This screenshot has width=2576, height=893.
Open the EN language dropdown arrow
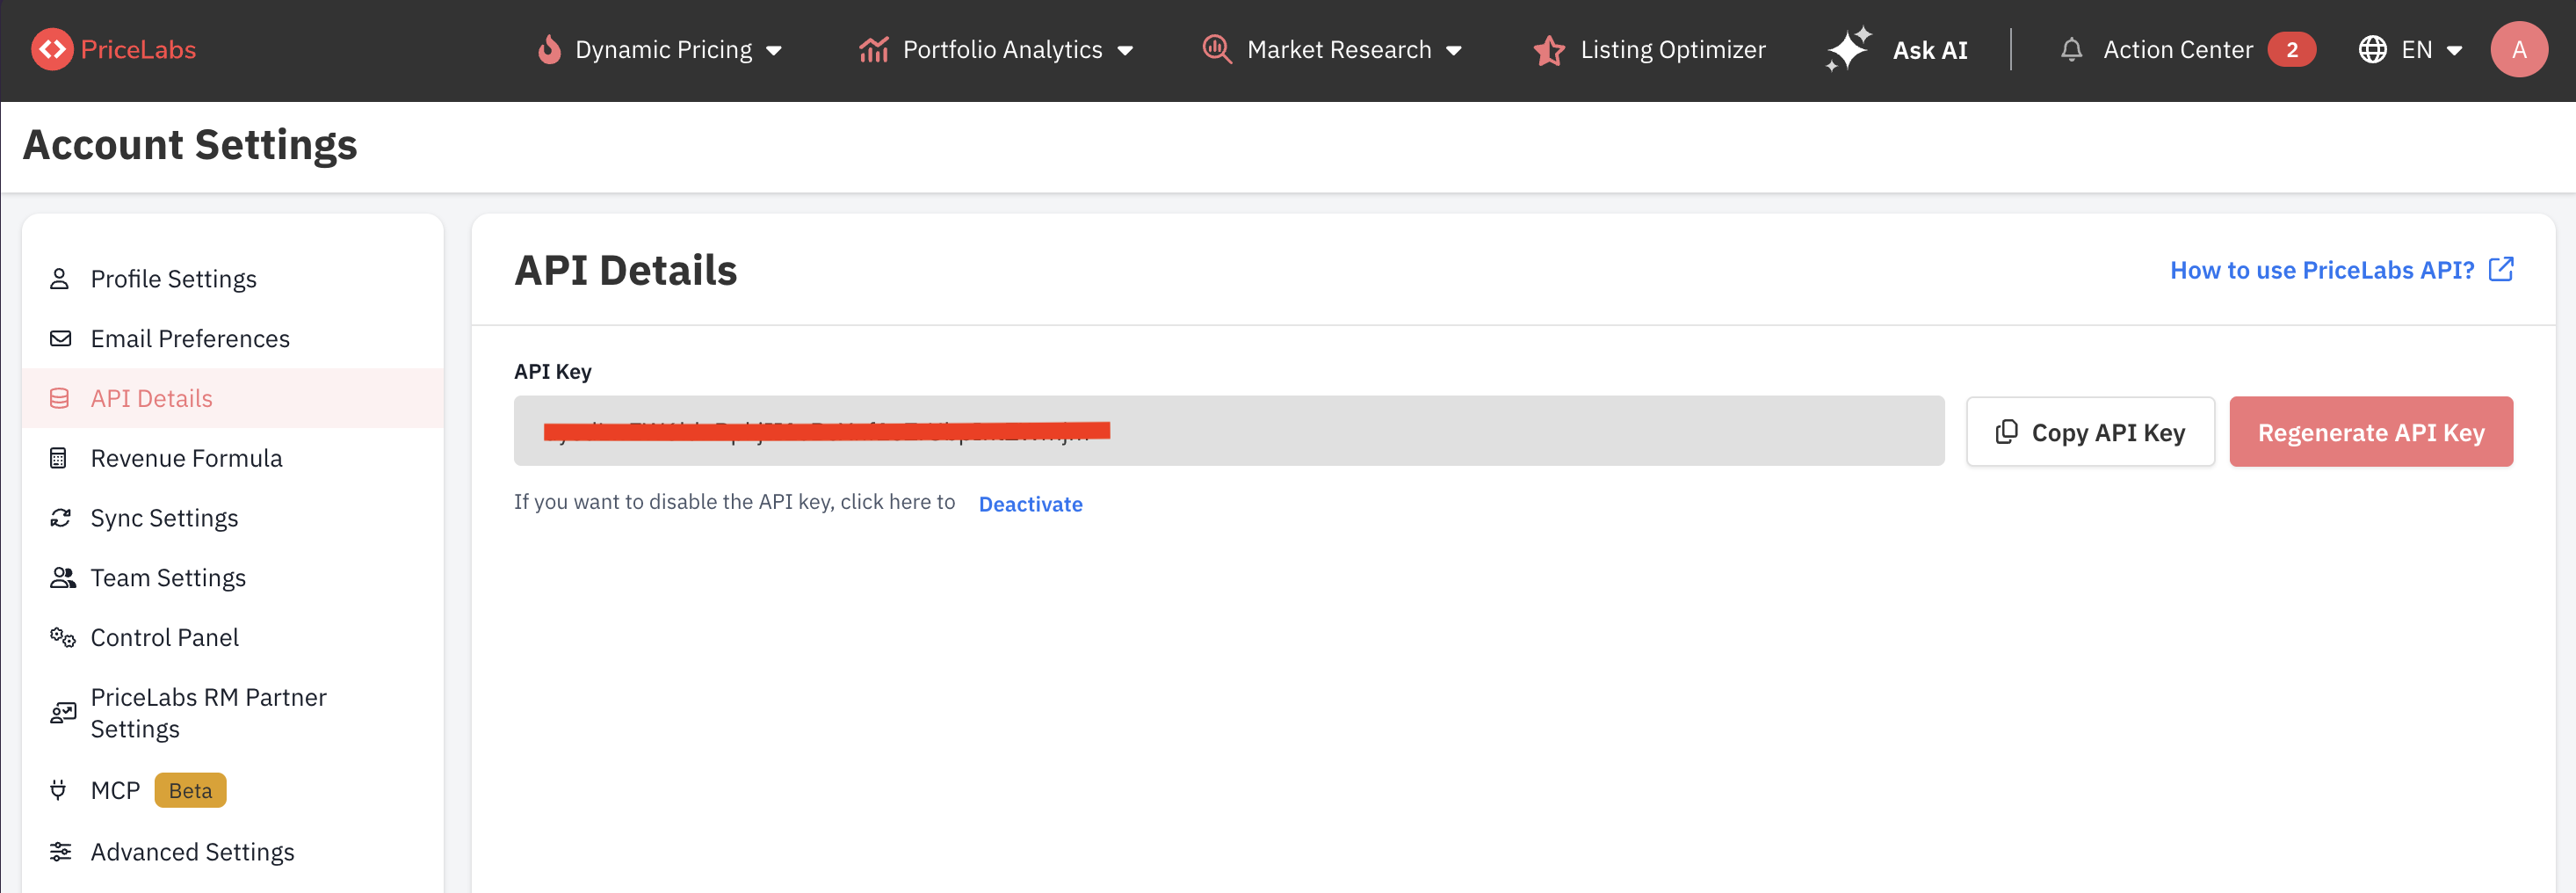coord(2454,51)
